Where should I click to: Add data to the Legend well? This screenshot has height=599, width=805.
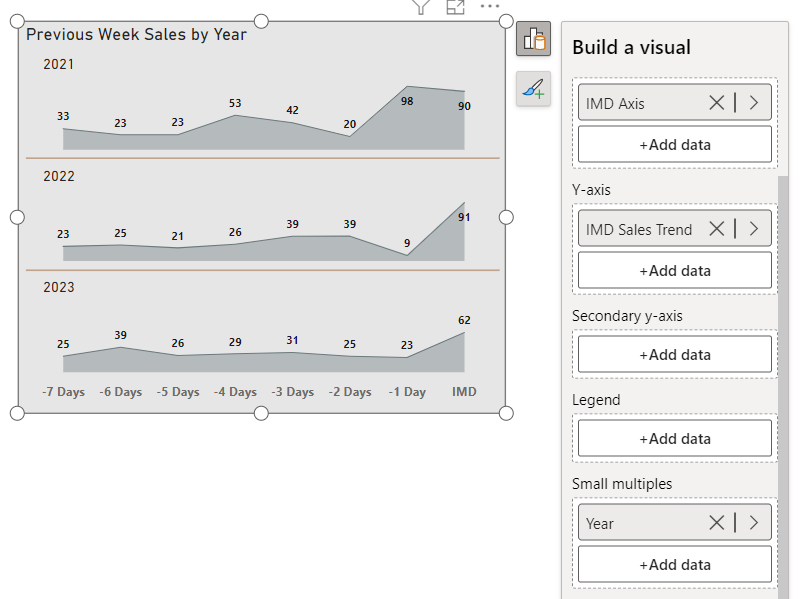point(675,438)
